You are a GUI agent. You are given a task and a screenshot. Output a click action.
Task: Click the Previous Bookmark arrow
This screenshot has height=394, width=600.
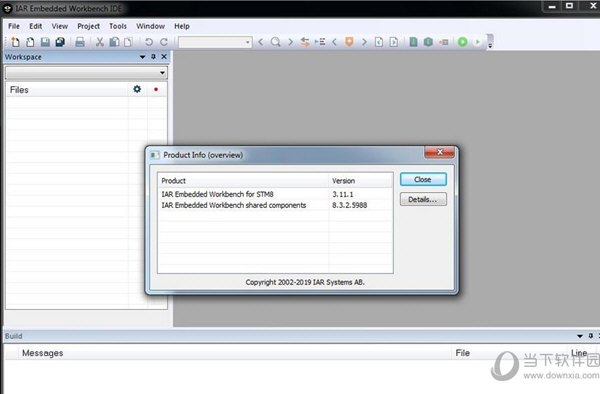coord(334,42)
